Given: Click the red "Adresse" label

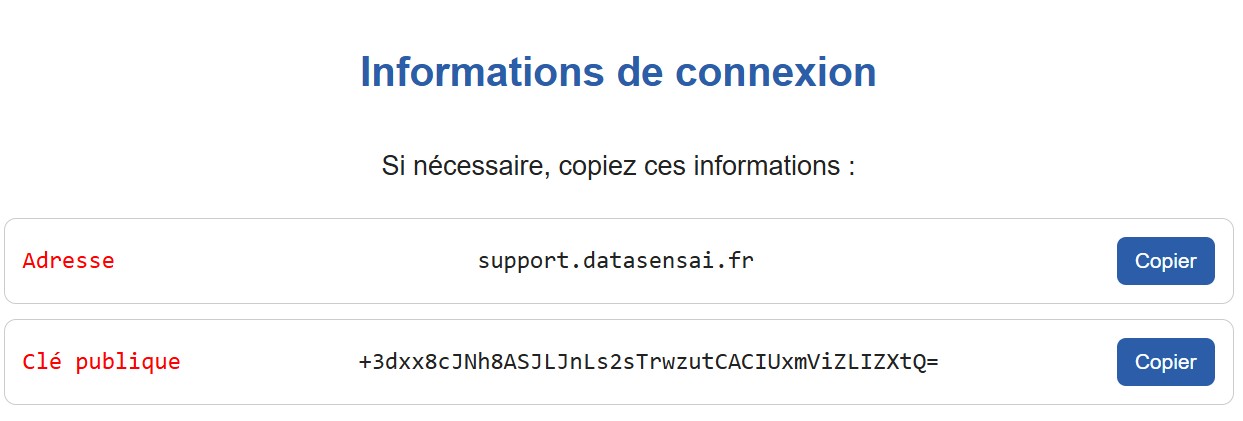Looking at the screenshot, I should 68,261.
